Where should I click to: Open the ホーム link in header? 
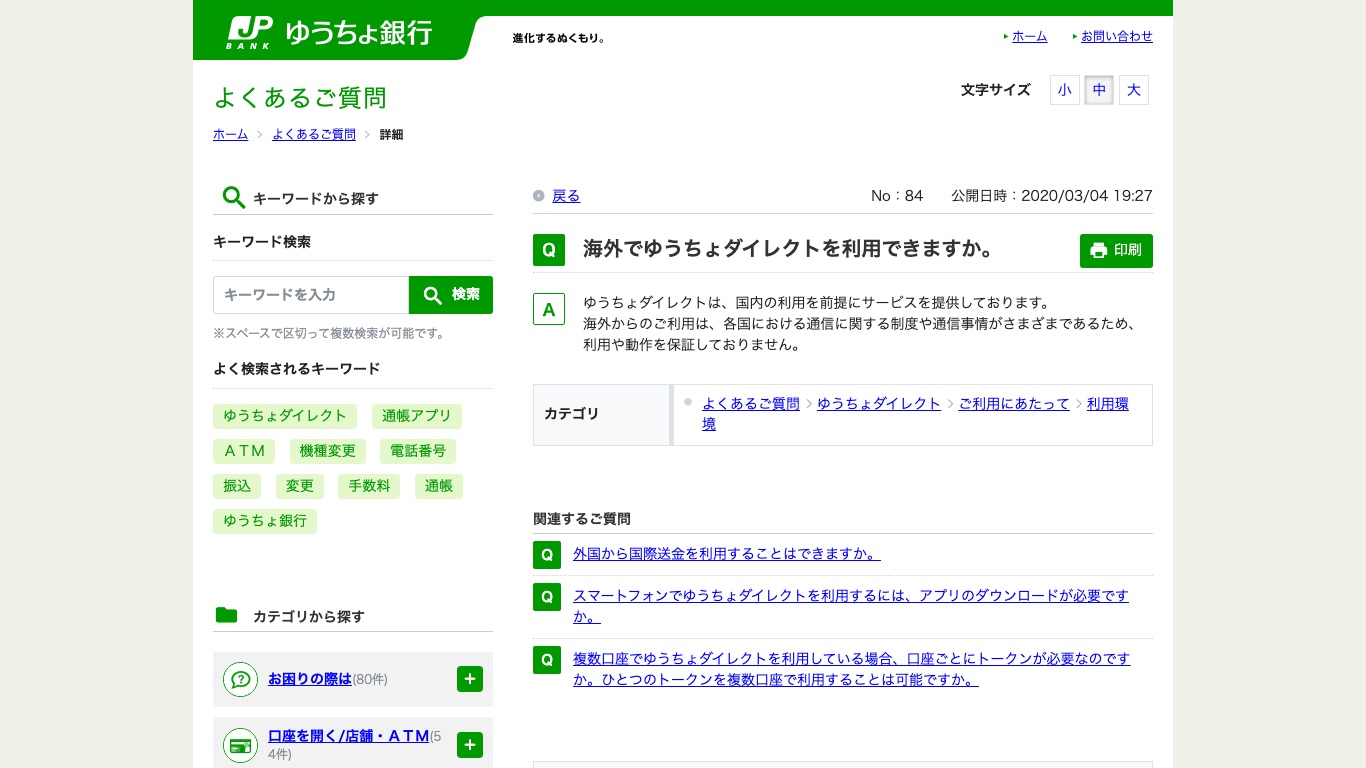point(1029,36)
